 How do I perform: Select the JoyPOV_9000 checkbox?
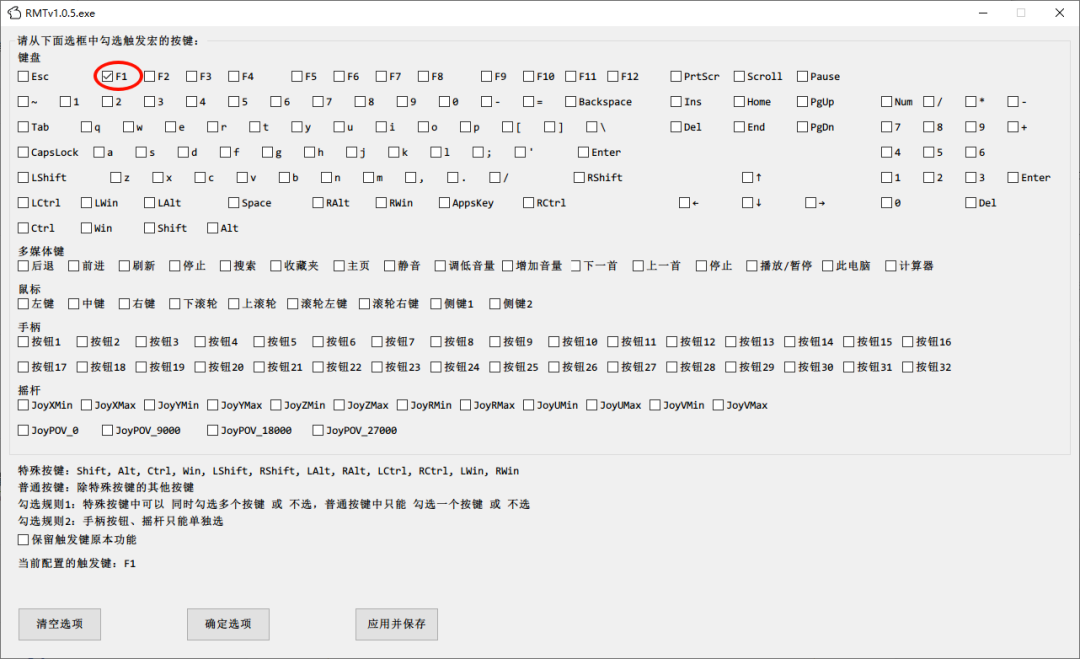(108, 431)
